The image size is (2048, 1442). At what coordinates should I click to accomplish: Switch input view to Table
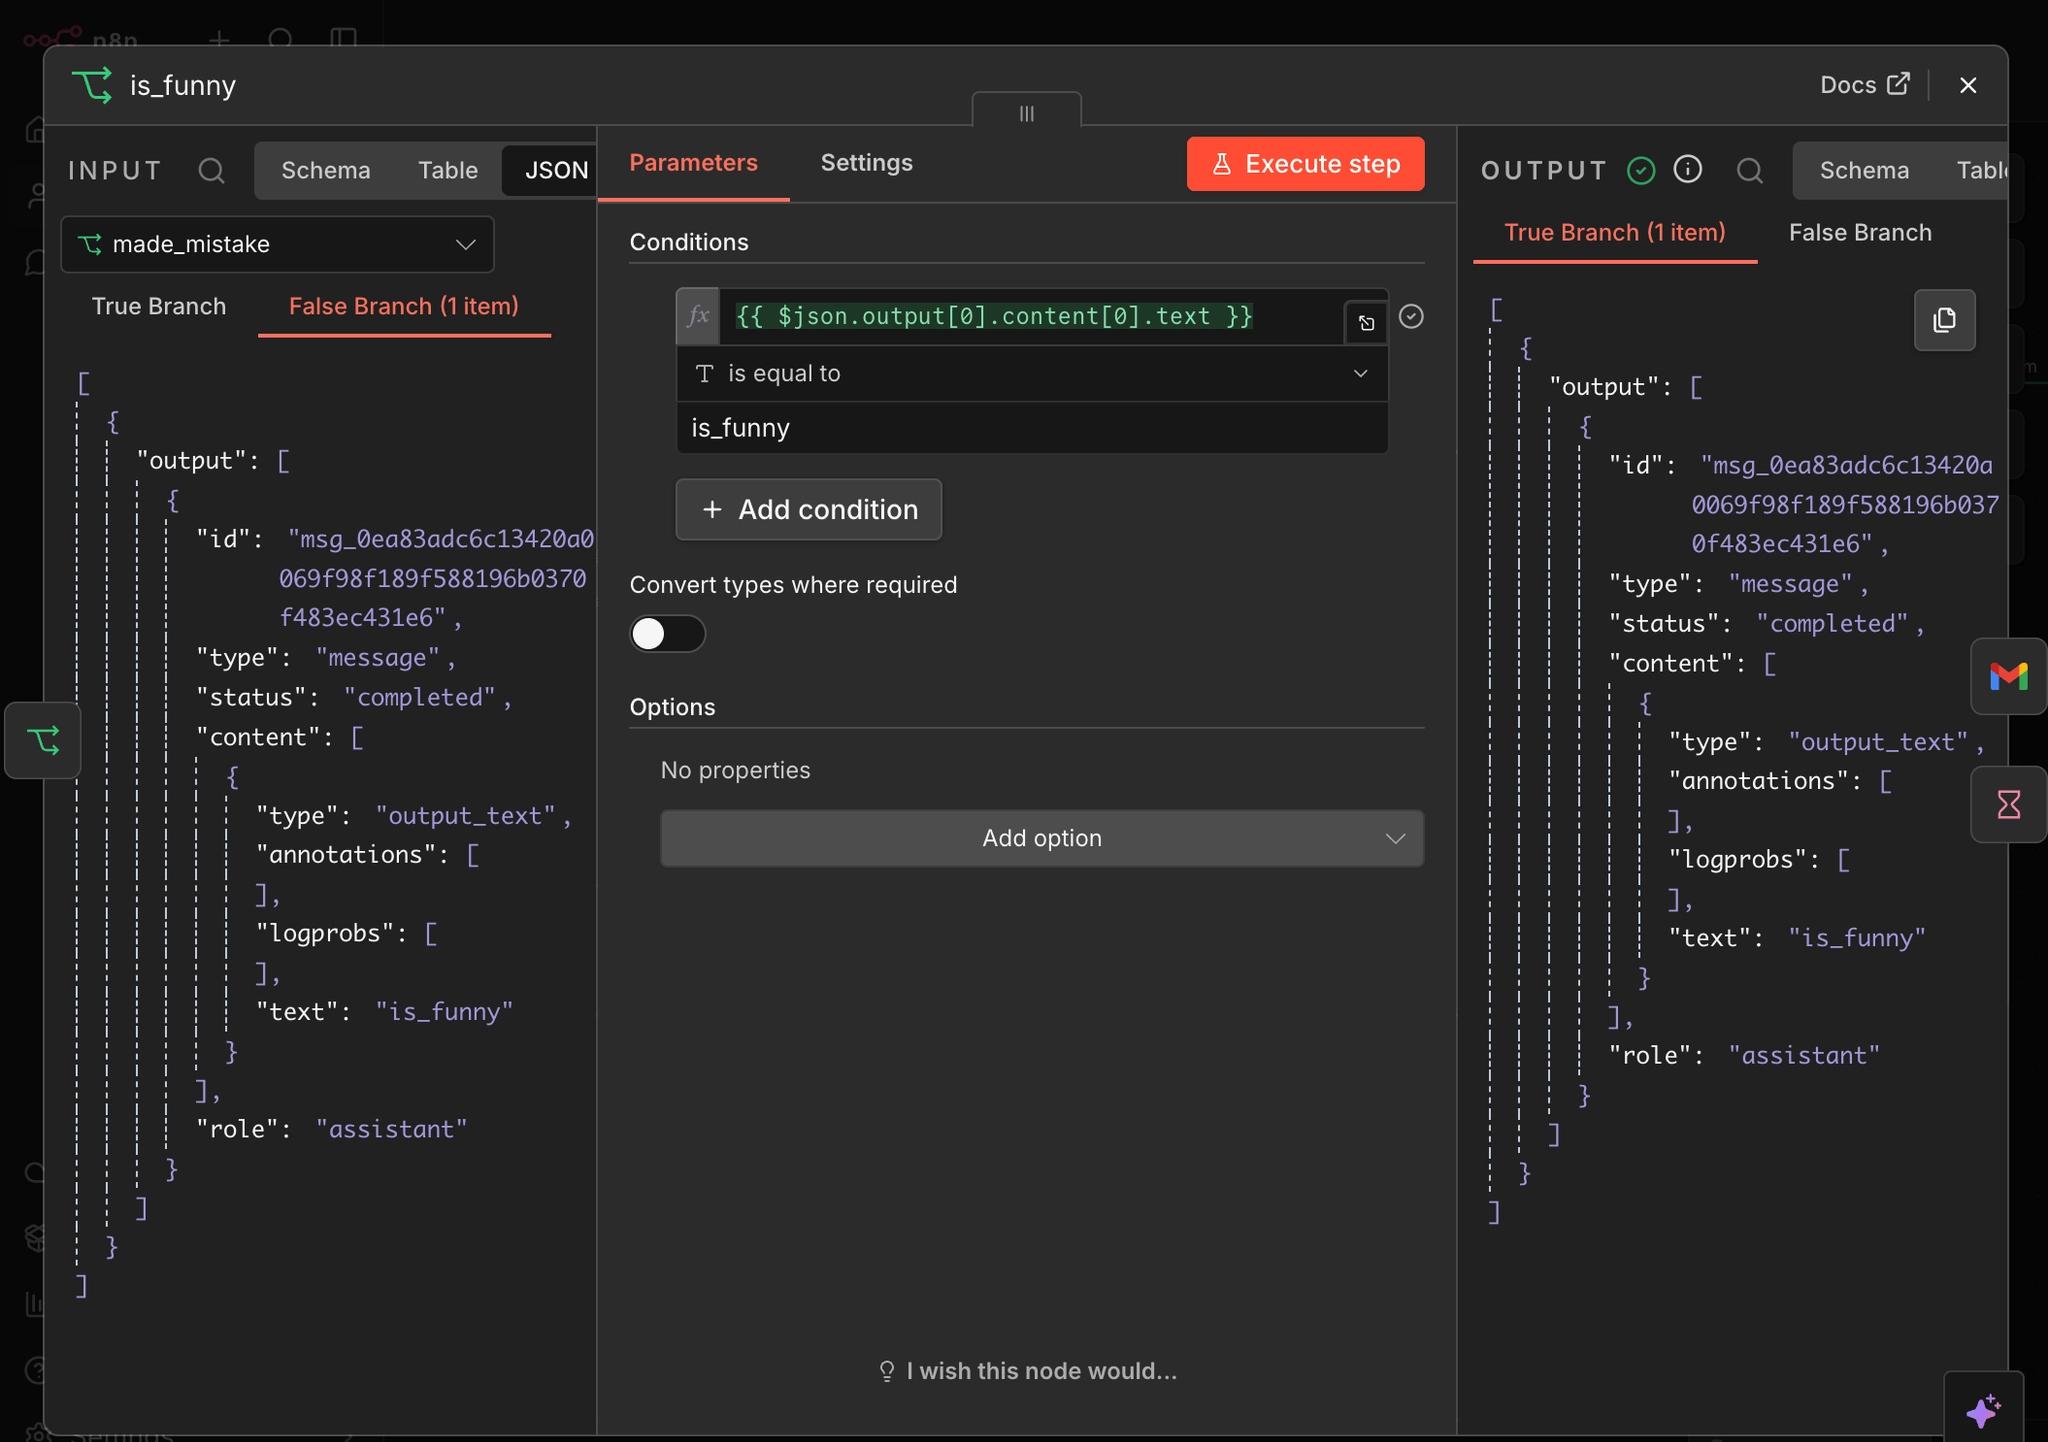[448, 171]
